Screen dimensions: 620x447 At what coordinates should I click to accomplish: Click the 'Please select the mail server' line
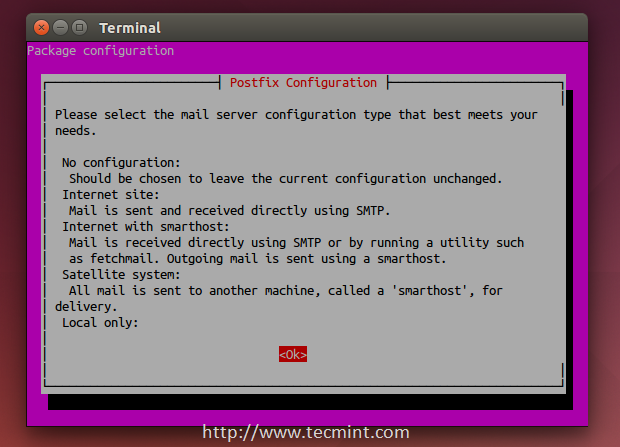pyautogui.click(x=296, y=114)
